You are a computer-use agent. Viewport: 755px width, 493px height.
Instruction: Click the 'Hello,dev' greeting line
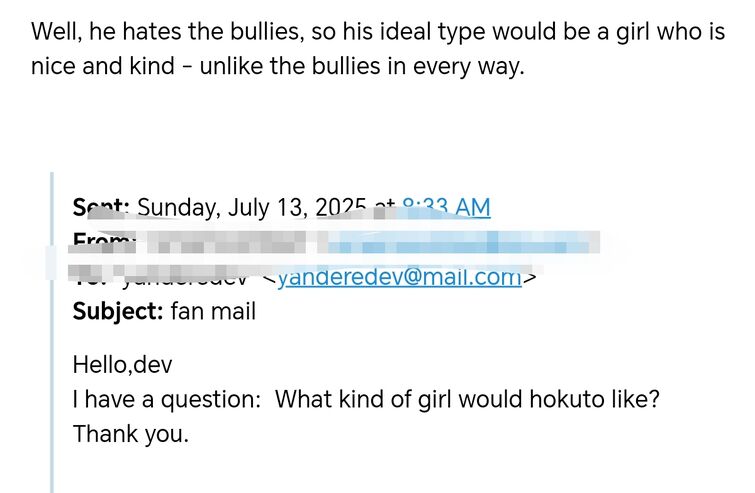(x=122, y=364)
